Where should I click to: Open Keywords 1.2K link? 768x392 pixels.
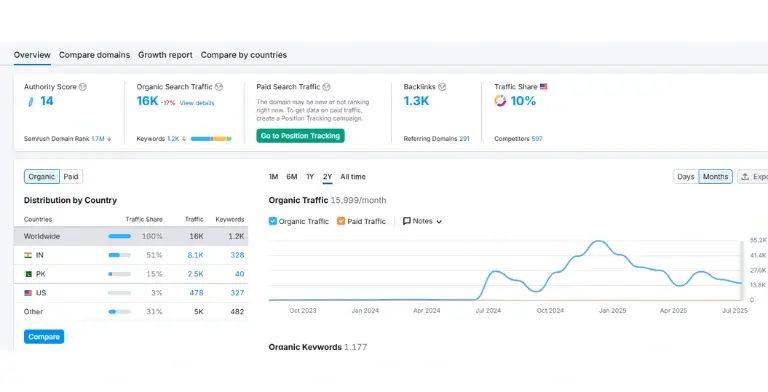pos(173,139)
